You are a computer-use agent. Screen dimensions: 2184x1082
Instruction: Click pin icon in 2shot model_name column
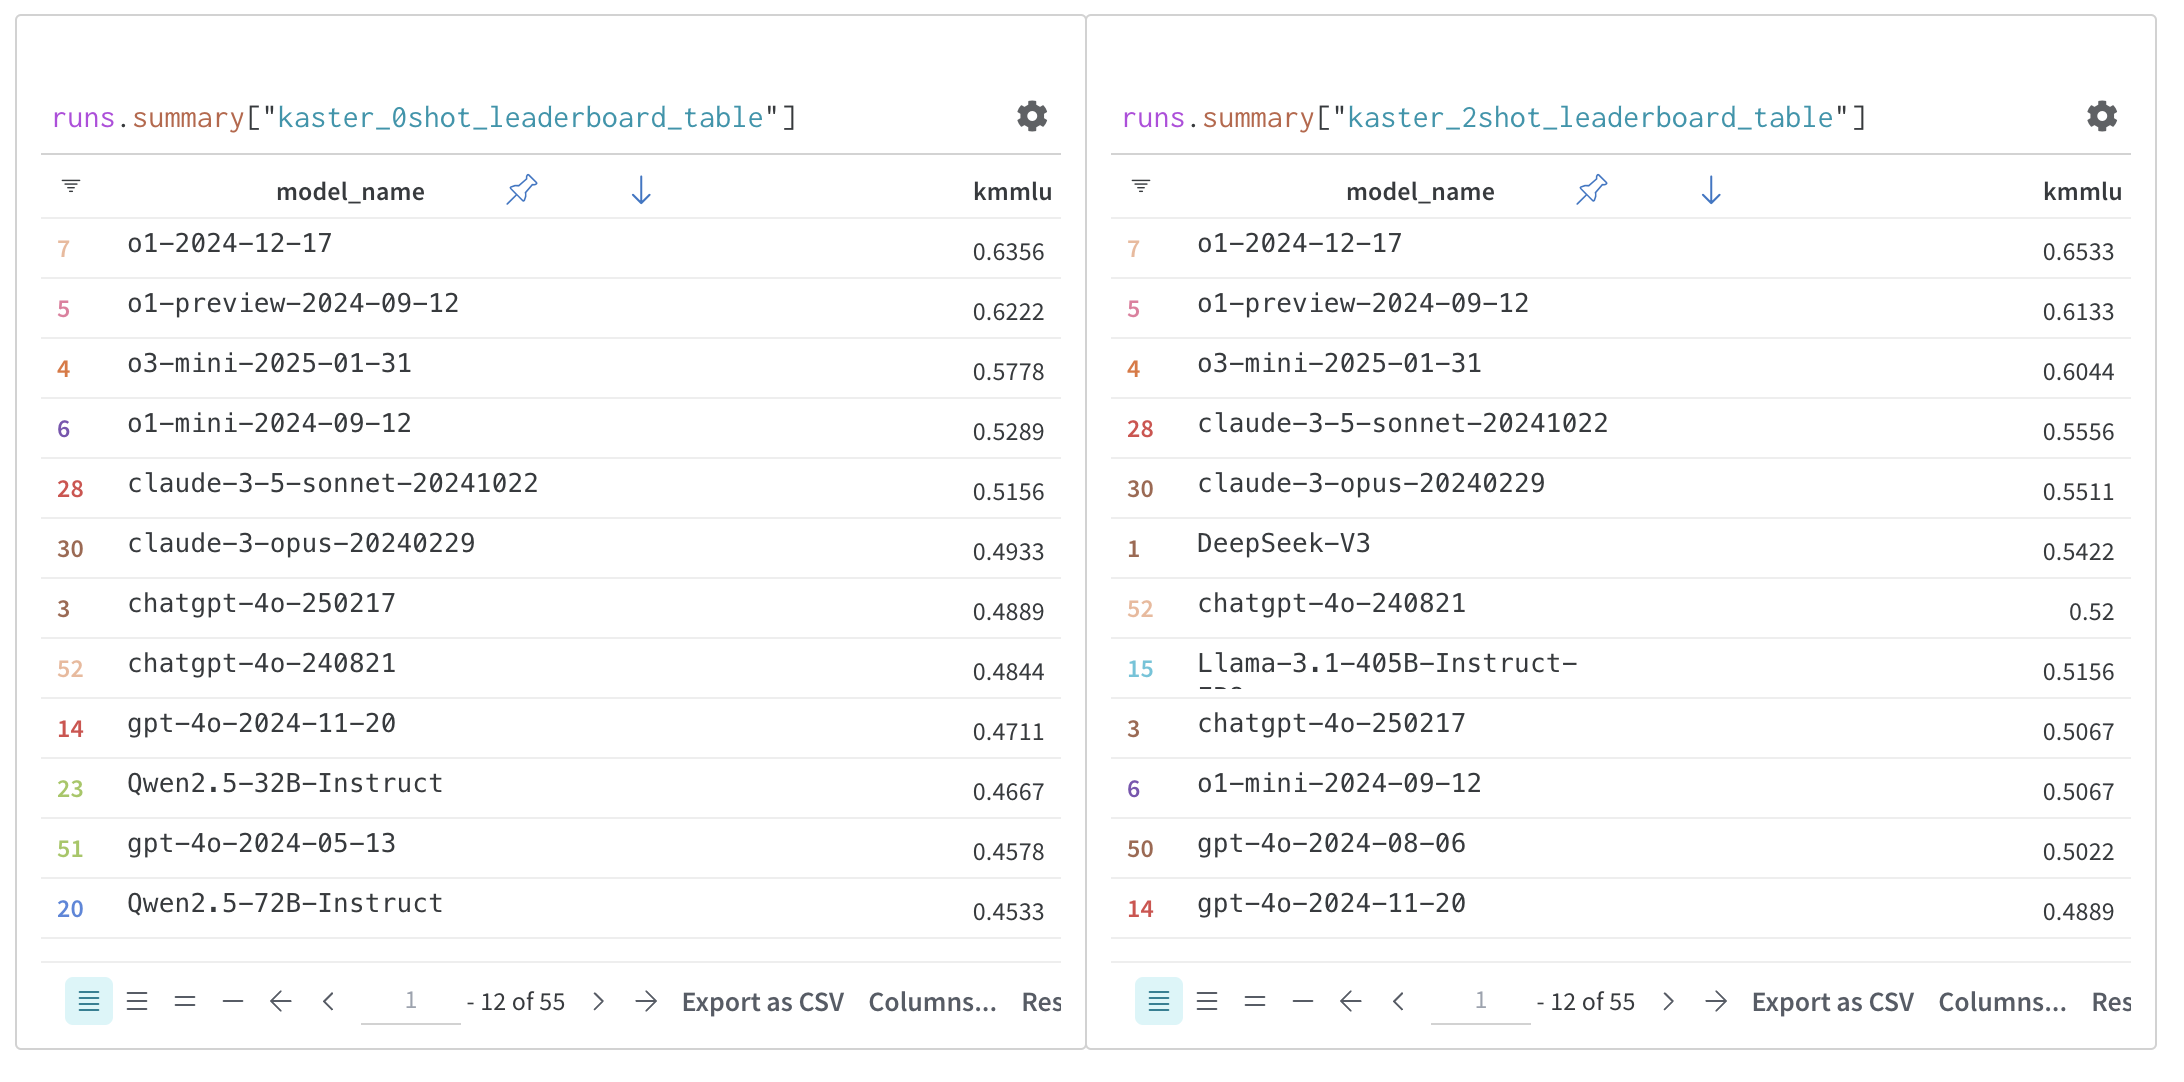1592,189
